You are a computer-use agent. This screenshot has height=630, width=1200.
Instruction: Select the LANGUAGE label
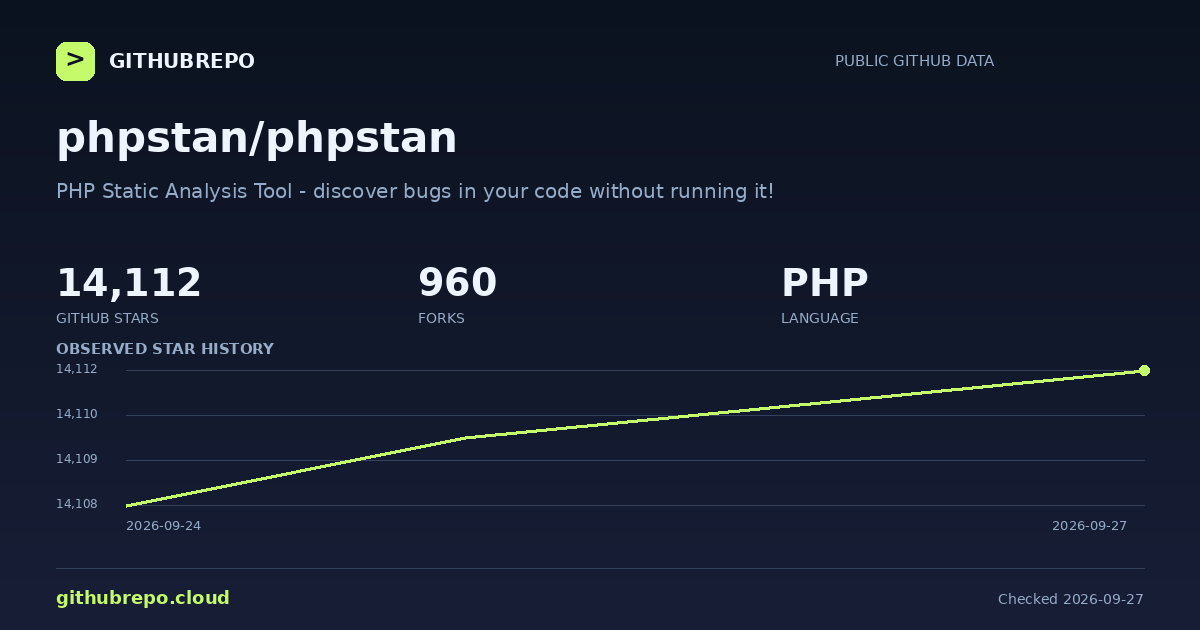pos(819,318)
